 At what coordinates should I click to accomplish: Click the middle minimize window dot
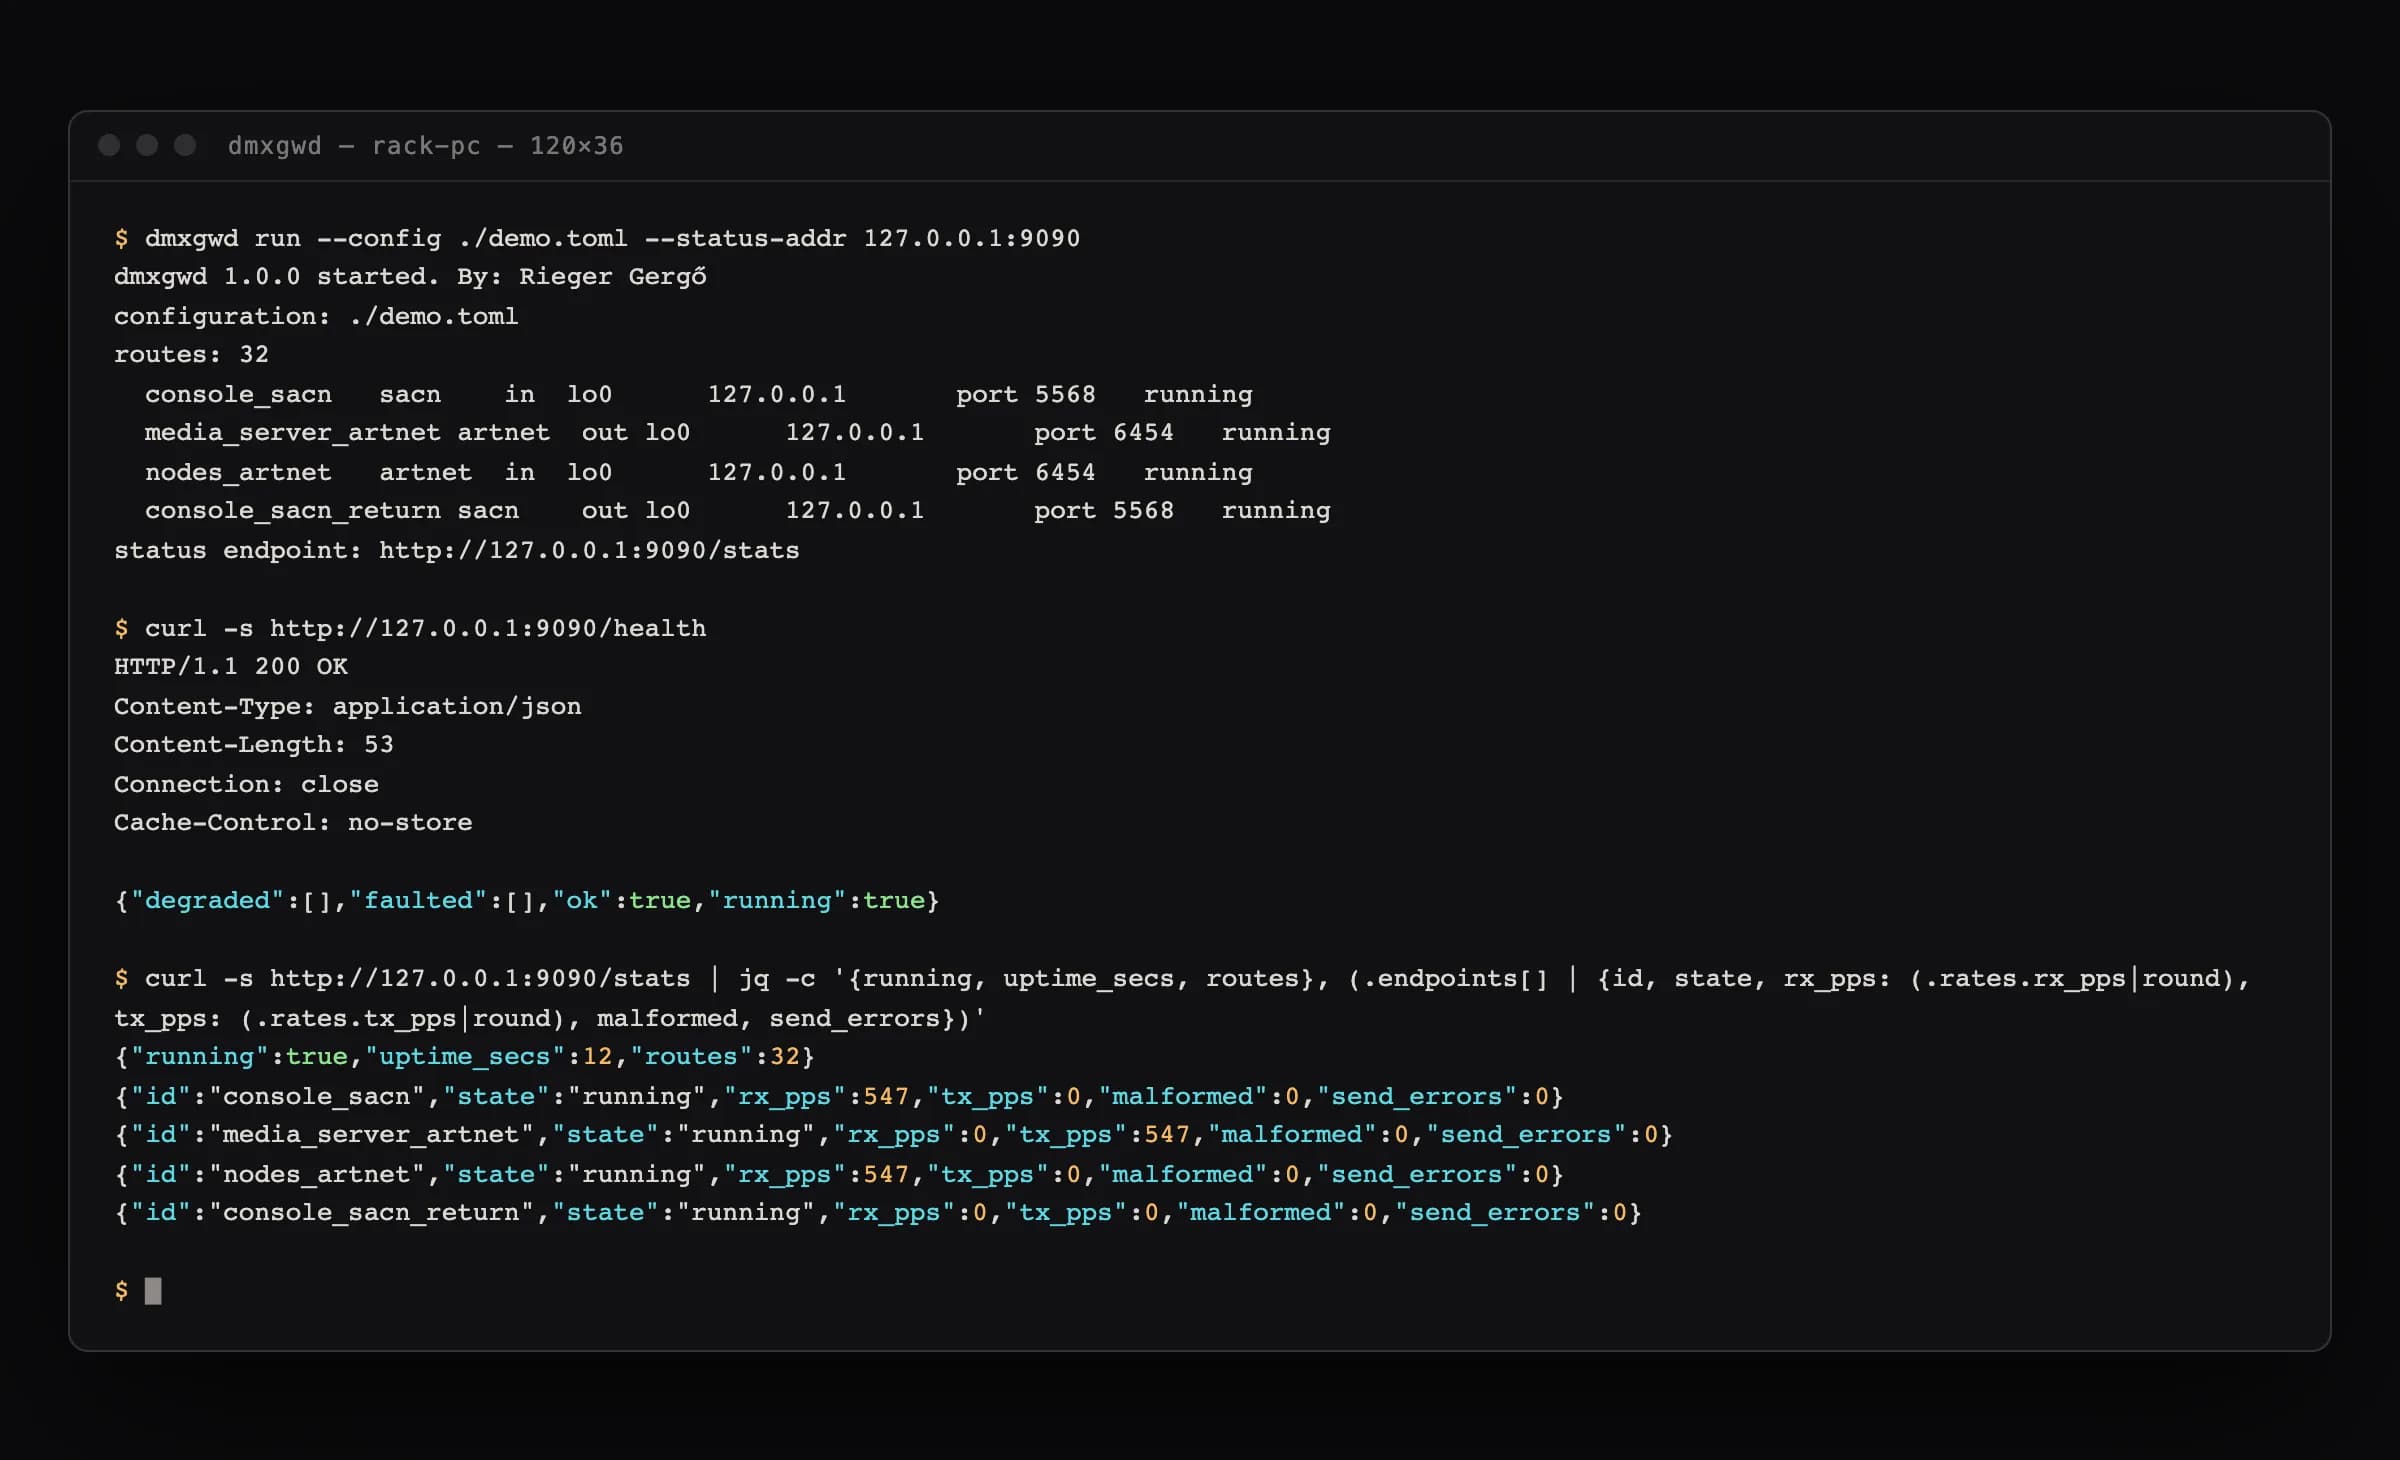pyautogui.click(x=147, y=145)
